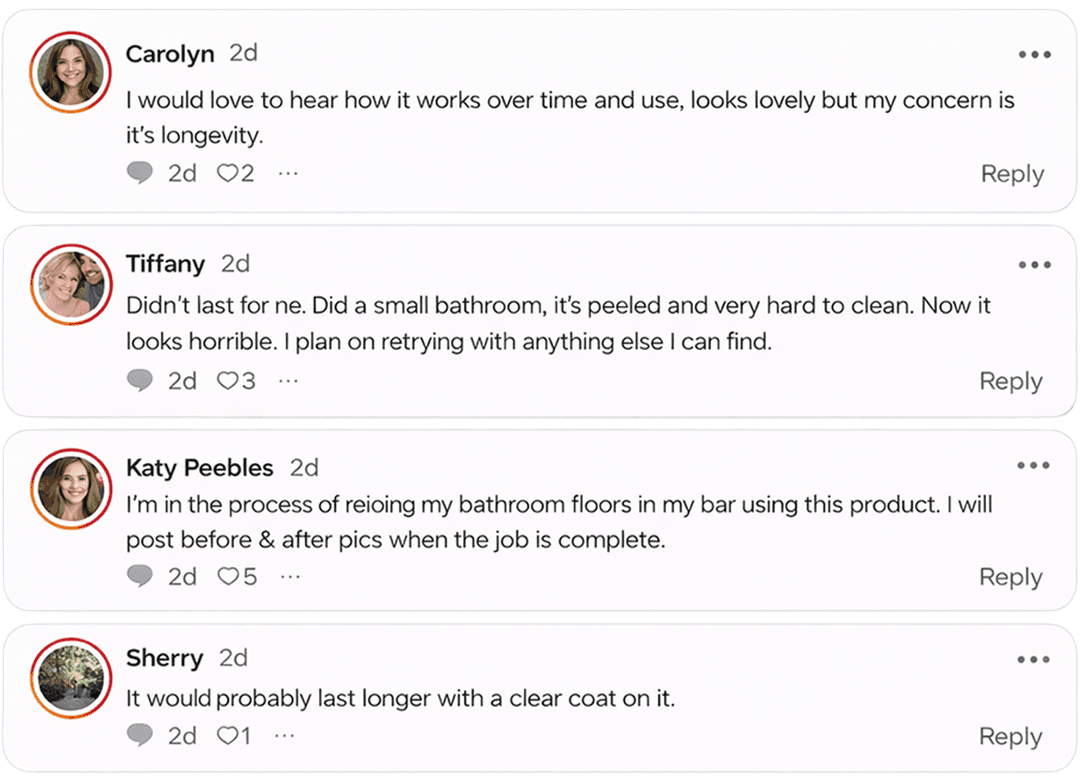Image resolution: width=1080 pixels, height=782 pixels.
Task: Click the comment bubble icon under Katy Peebles' comment
Action: pyautogui.click(x=140, y=577)
